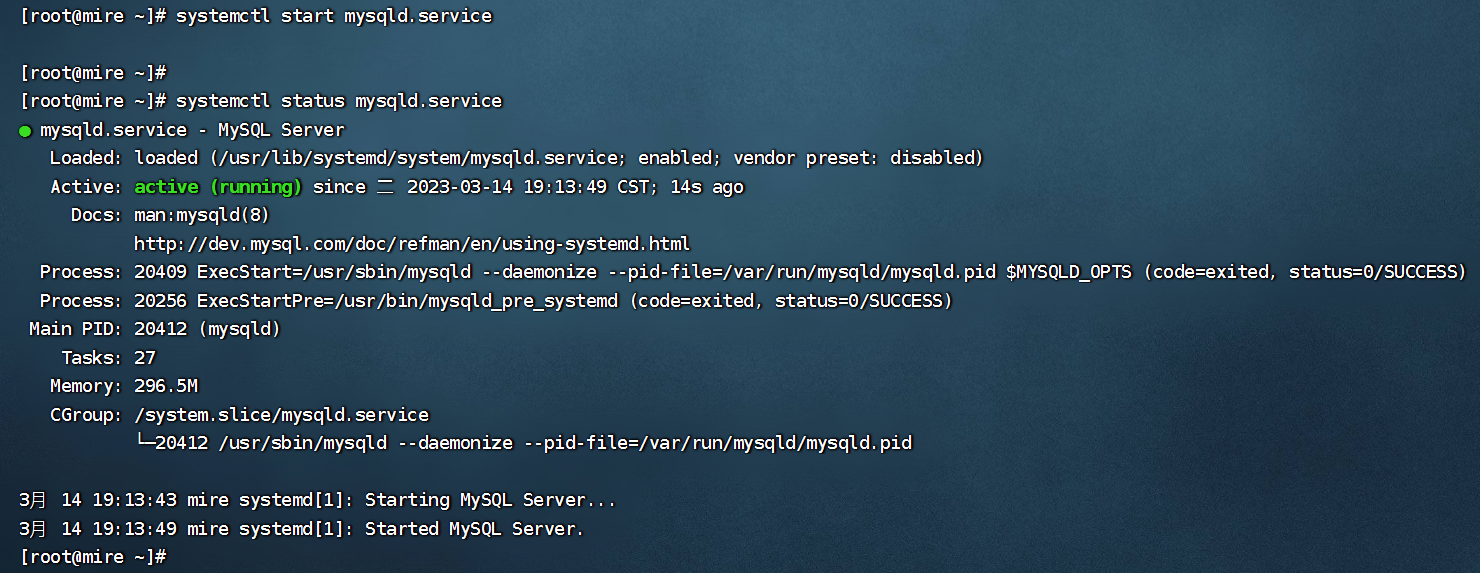Click the man:mysqld(8) docs reference
This screenshot has height=573, width=1480.
tap(202, 215)
